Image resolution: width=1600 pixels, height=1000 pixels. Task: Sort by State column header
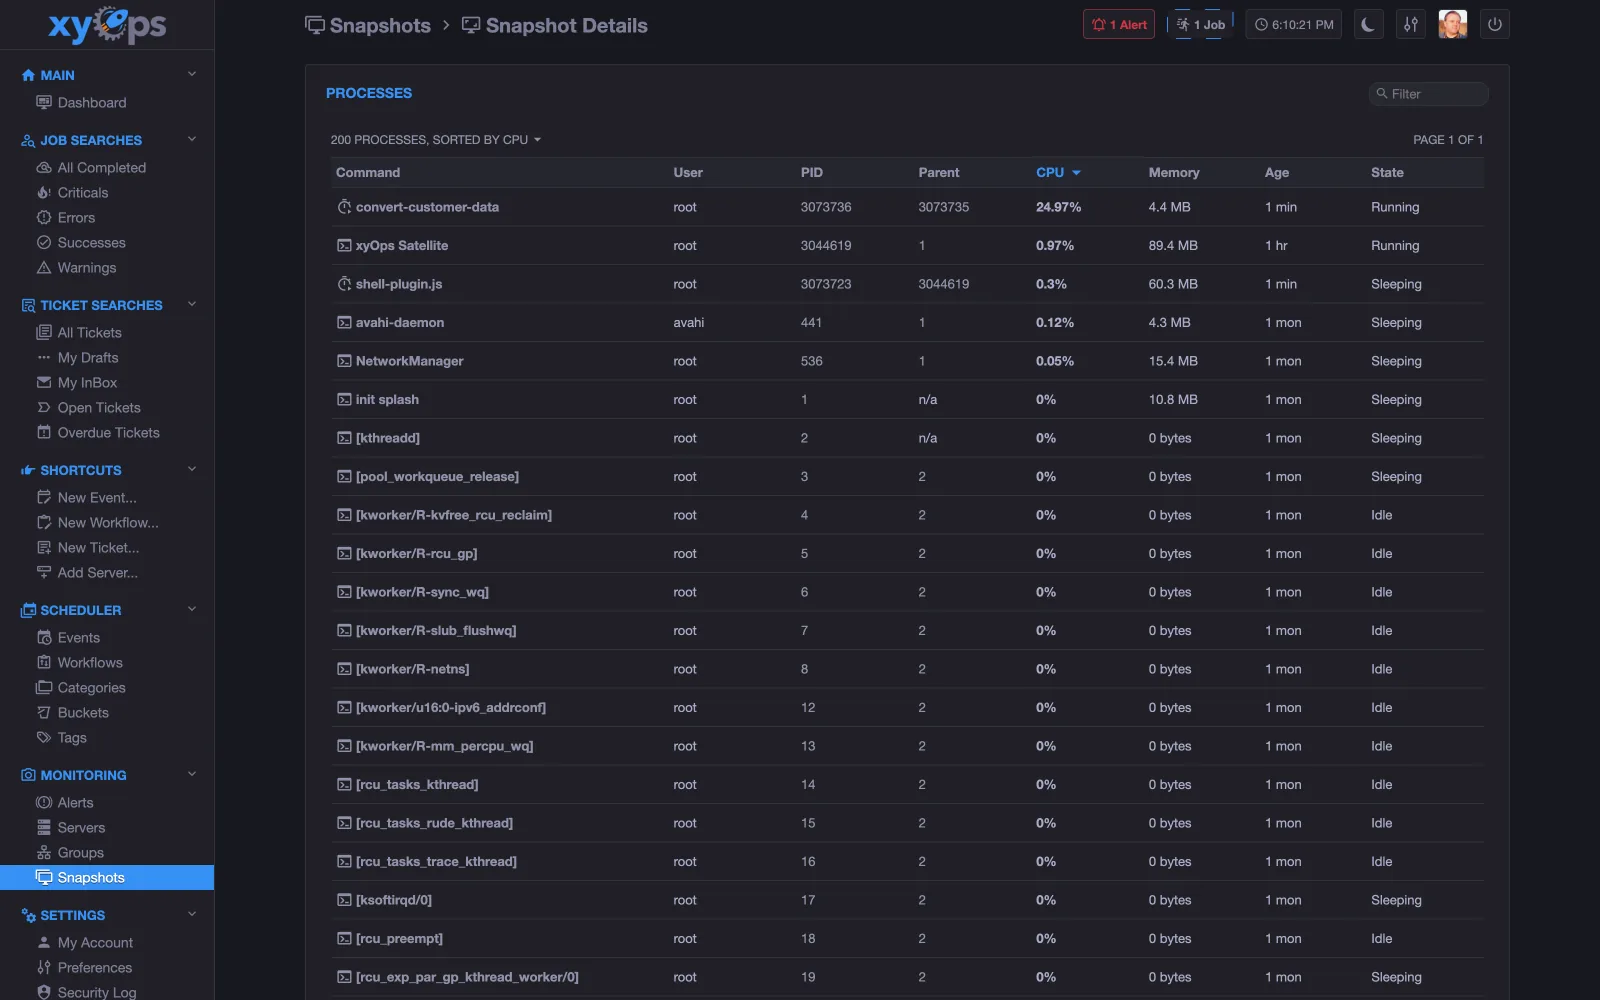pos(1387,172)
